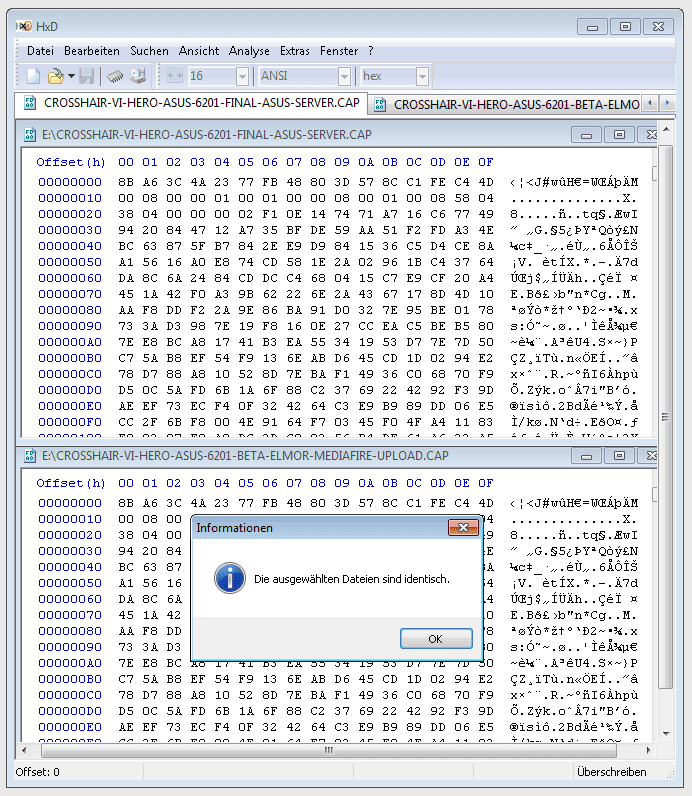The width and height of the screenshot is (692, 796).
Task: Click Offset(h) header in top hex view
Action: coord(71,162)
